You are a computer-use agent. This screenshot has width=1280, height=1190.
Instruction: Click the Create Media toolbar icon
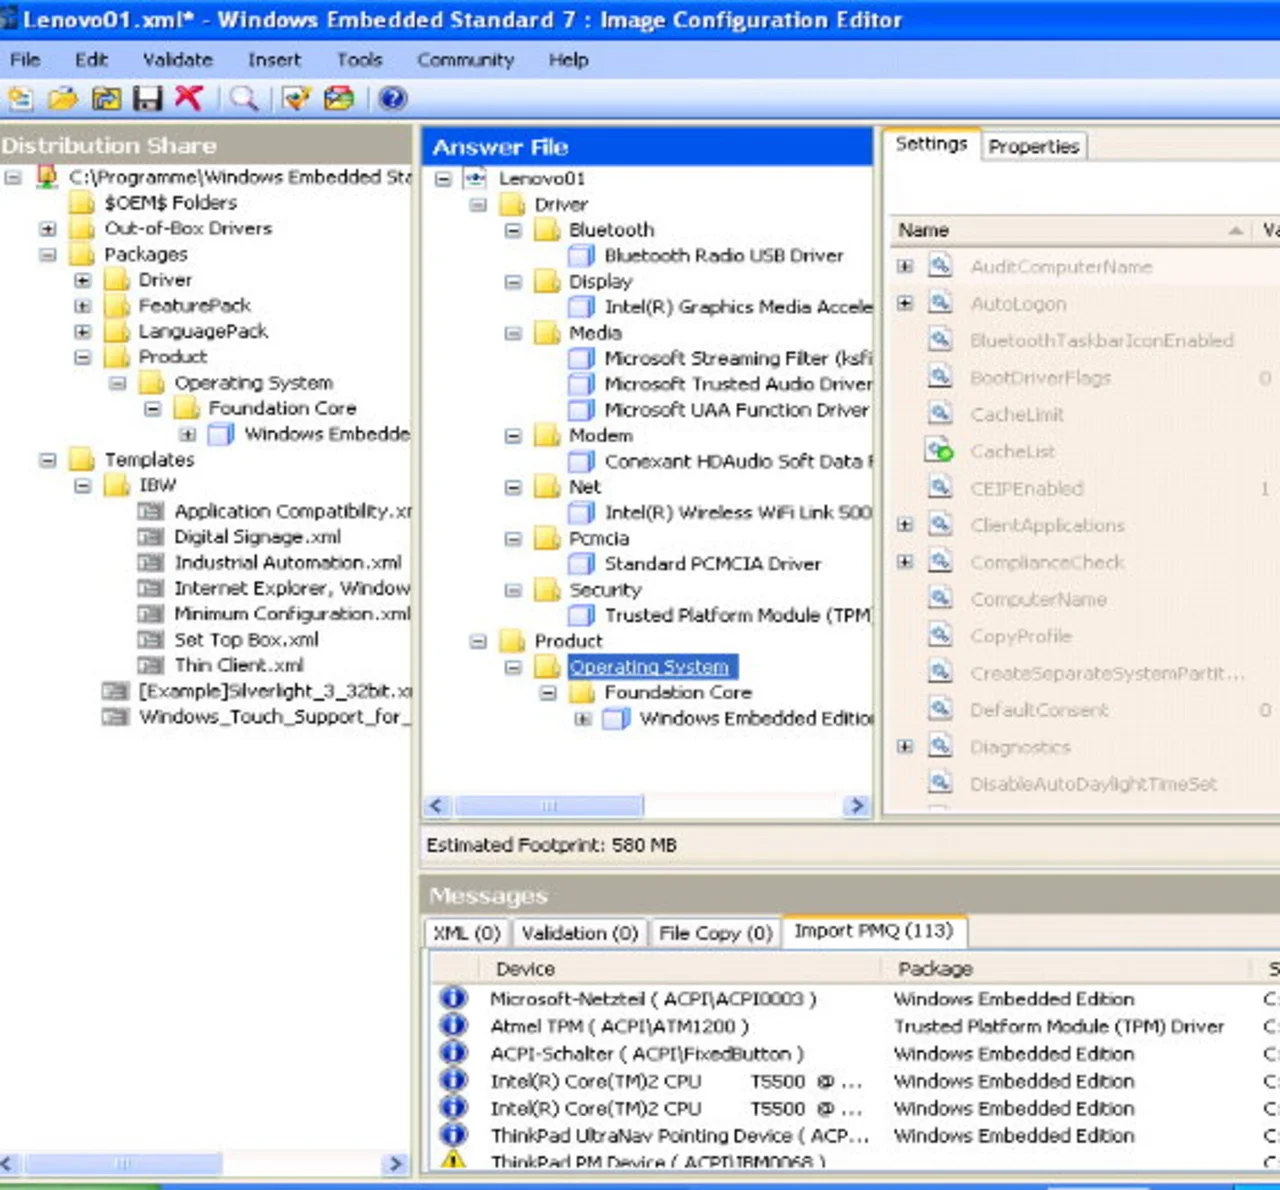pos(339,98)
